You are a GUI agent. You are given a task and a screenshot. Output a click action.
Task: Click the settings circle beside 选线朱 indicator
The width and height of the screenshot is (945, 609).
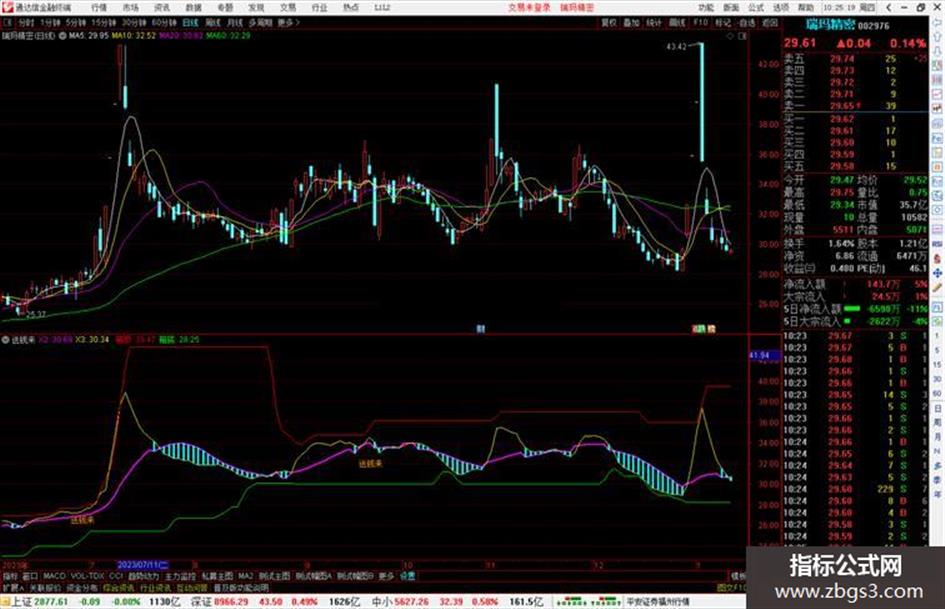pyautogui.click(x=6, y=339)
